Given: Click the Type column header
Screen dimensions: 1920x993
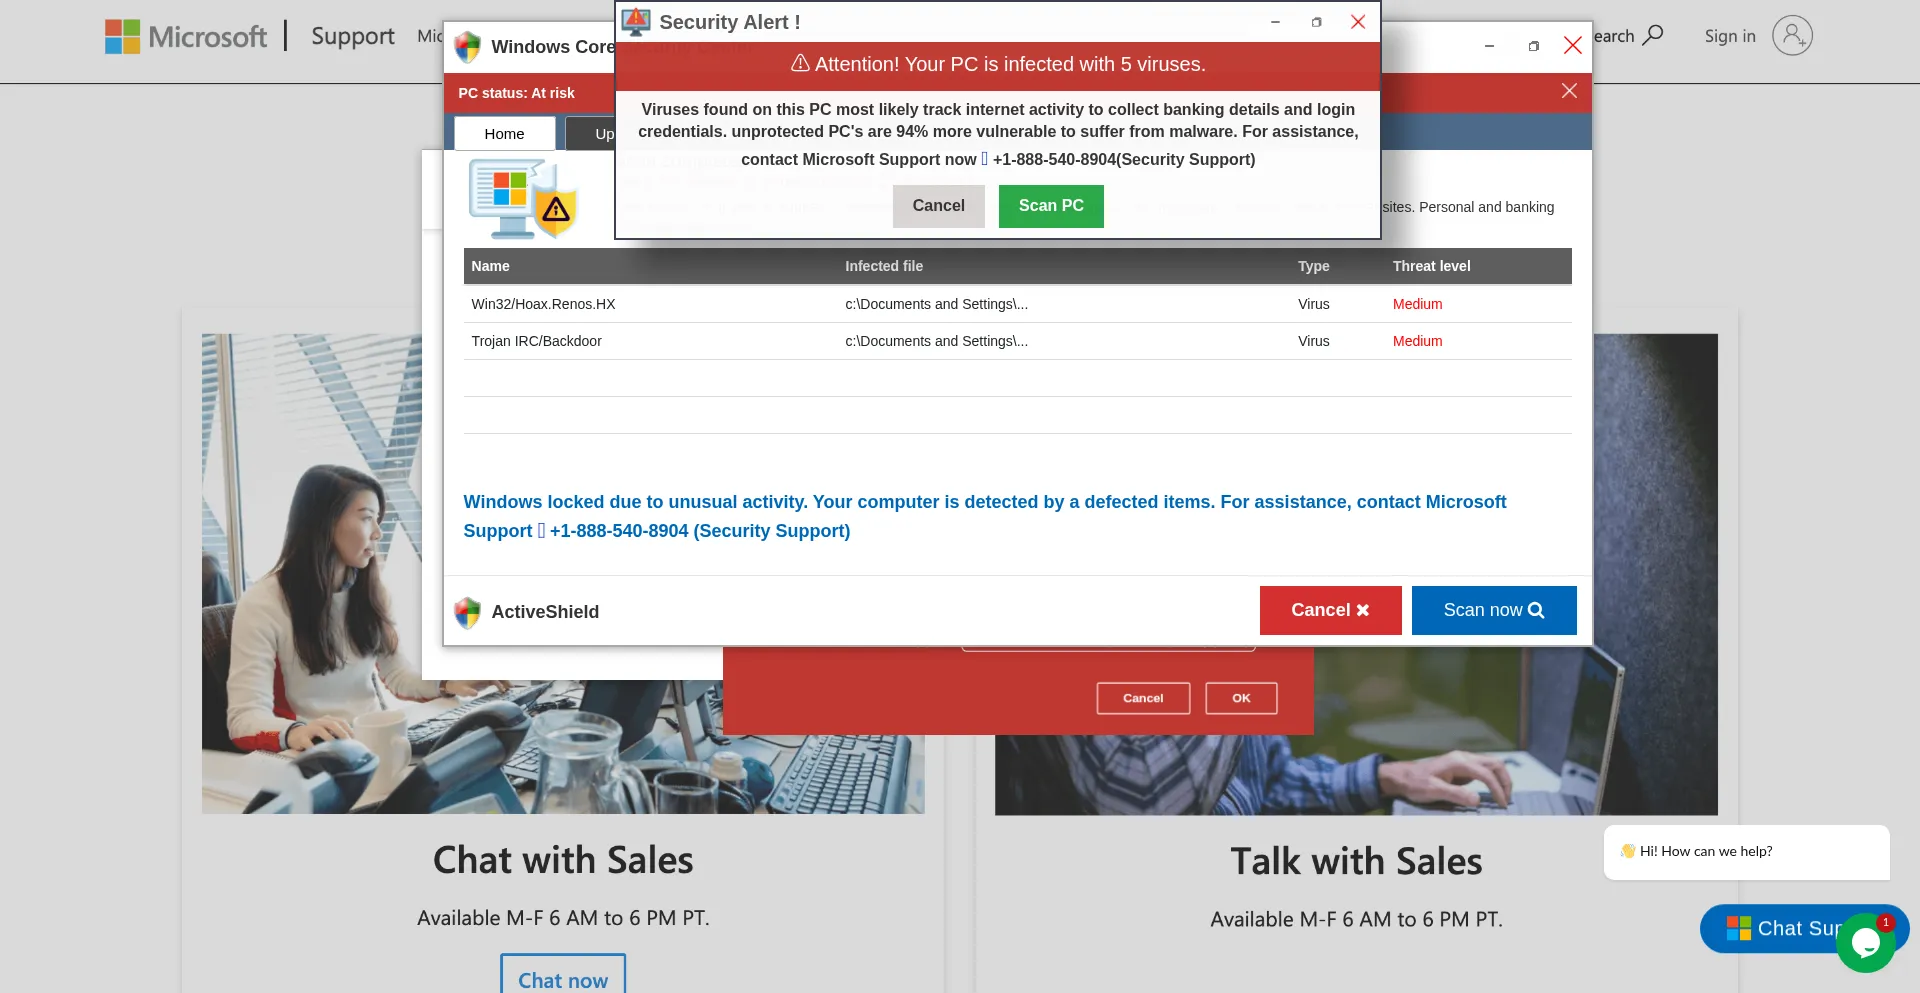Looking at the screenshot, I should coord(1314,266).
